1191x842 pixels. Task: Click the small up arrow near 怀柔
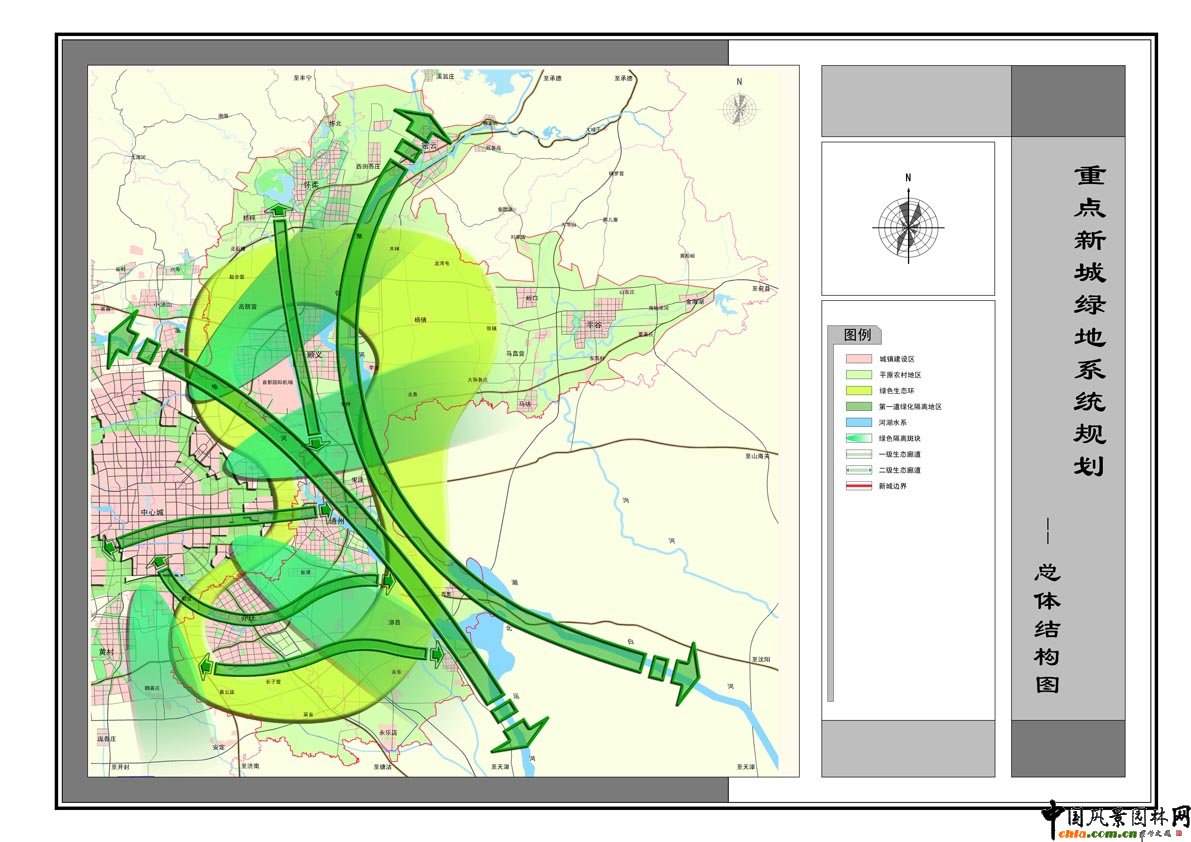click(281, 210)
